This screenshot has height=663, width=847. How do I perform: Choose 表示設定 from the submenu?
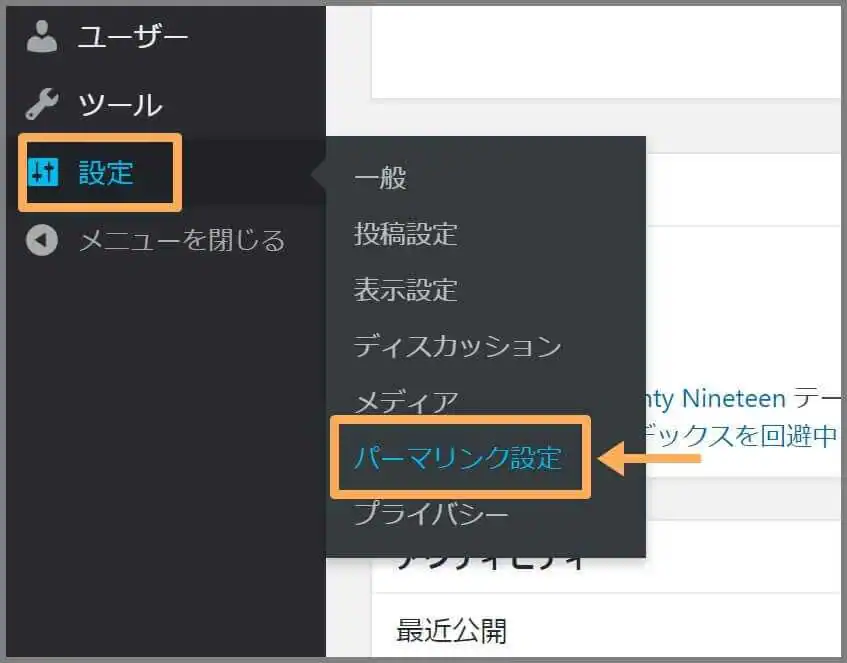point(405,290)
